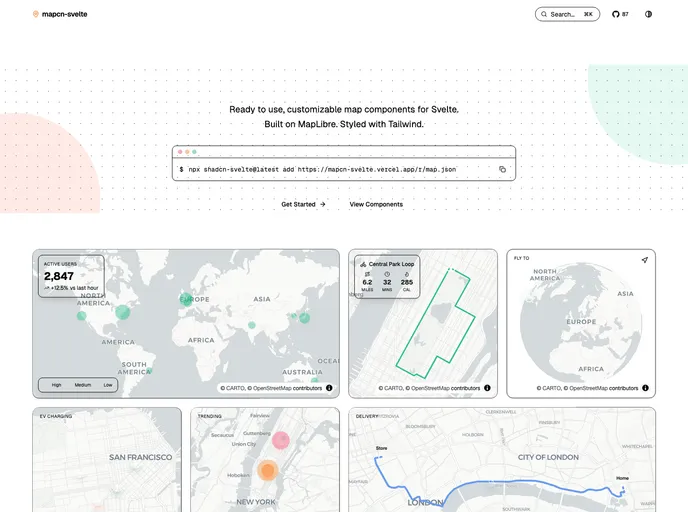Screen dimensions: 688x512
Task: Open attribution info on Central Park card
Action: tap(487, 388)
